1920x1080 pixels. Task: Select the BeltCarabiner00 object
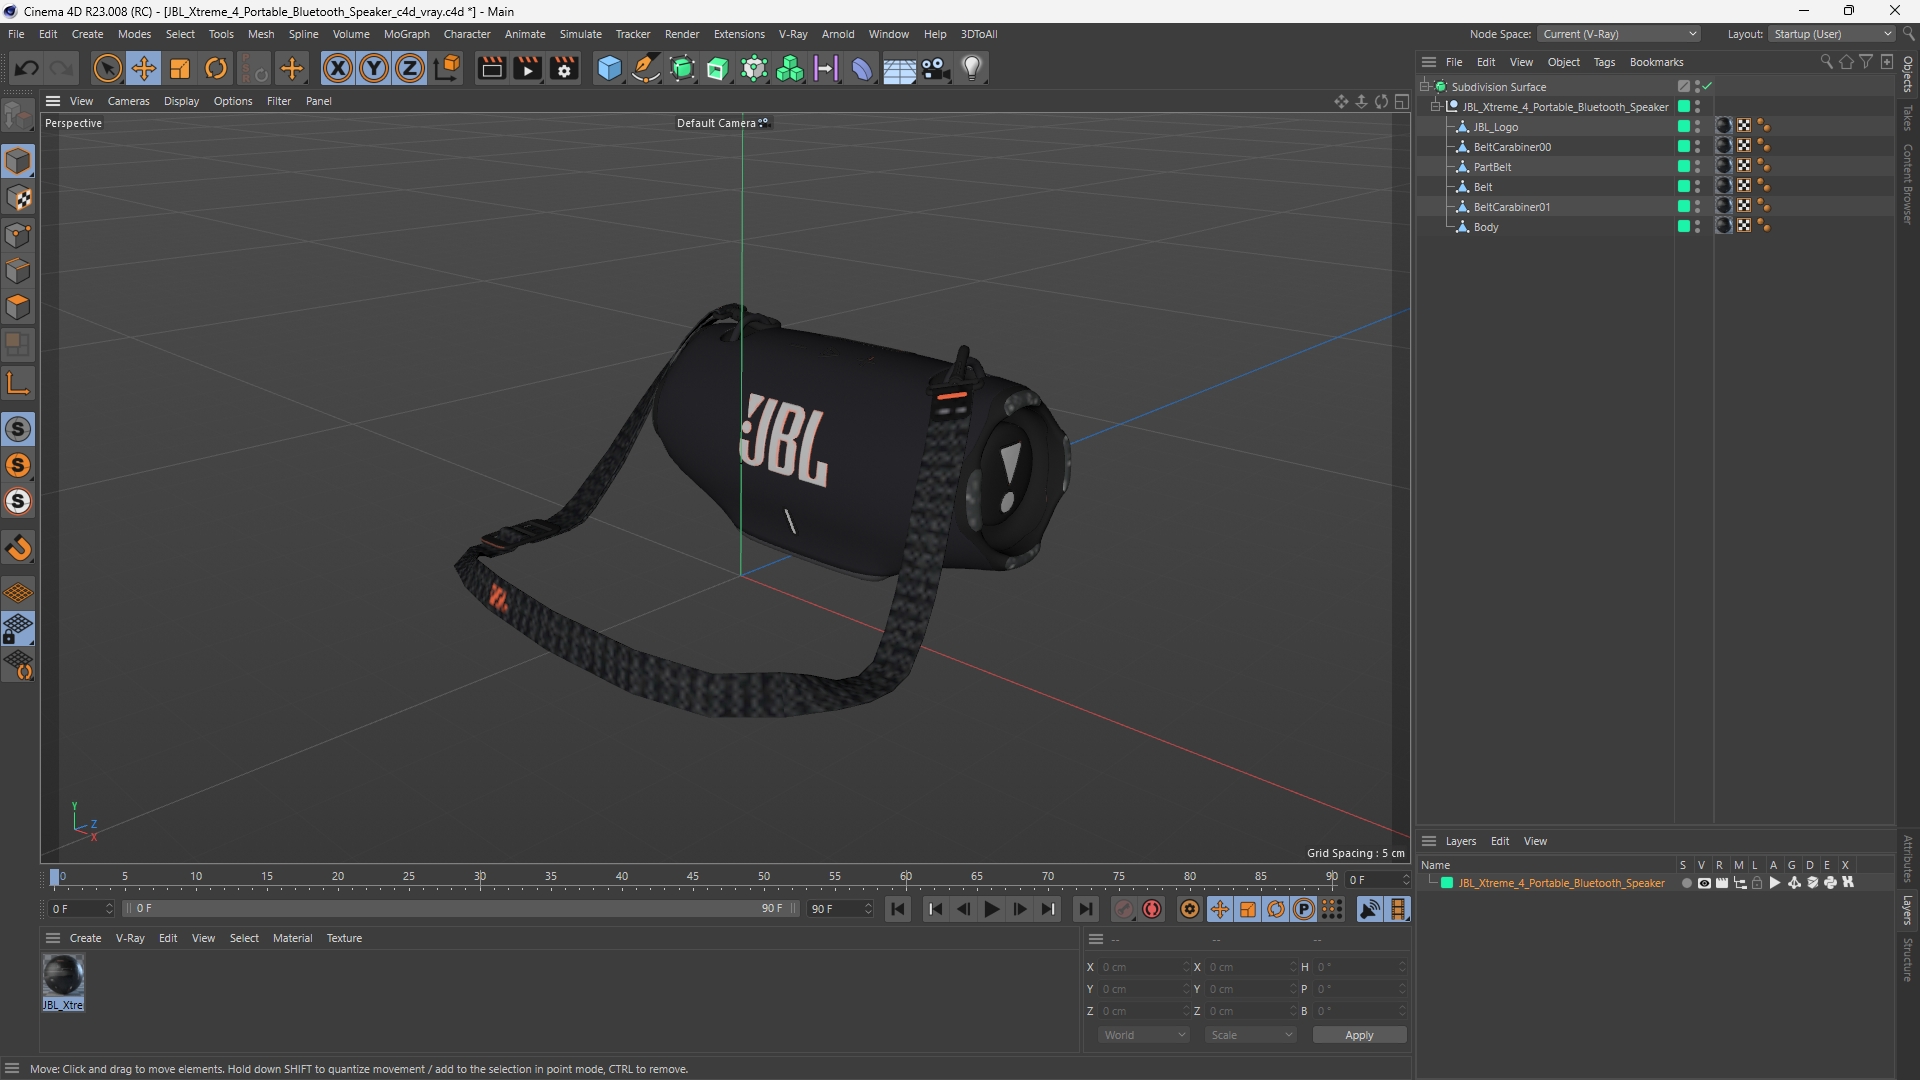click(1512, 147)
